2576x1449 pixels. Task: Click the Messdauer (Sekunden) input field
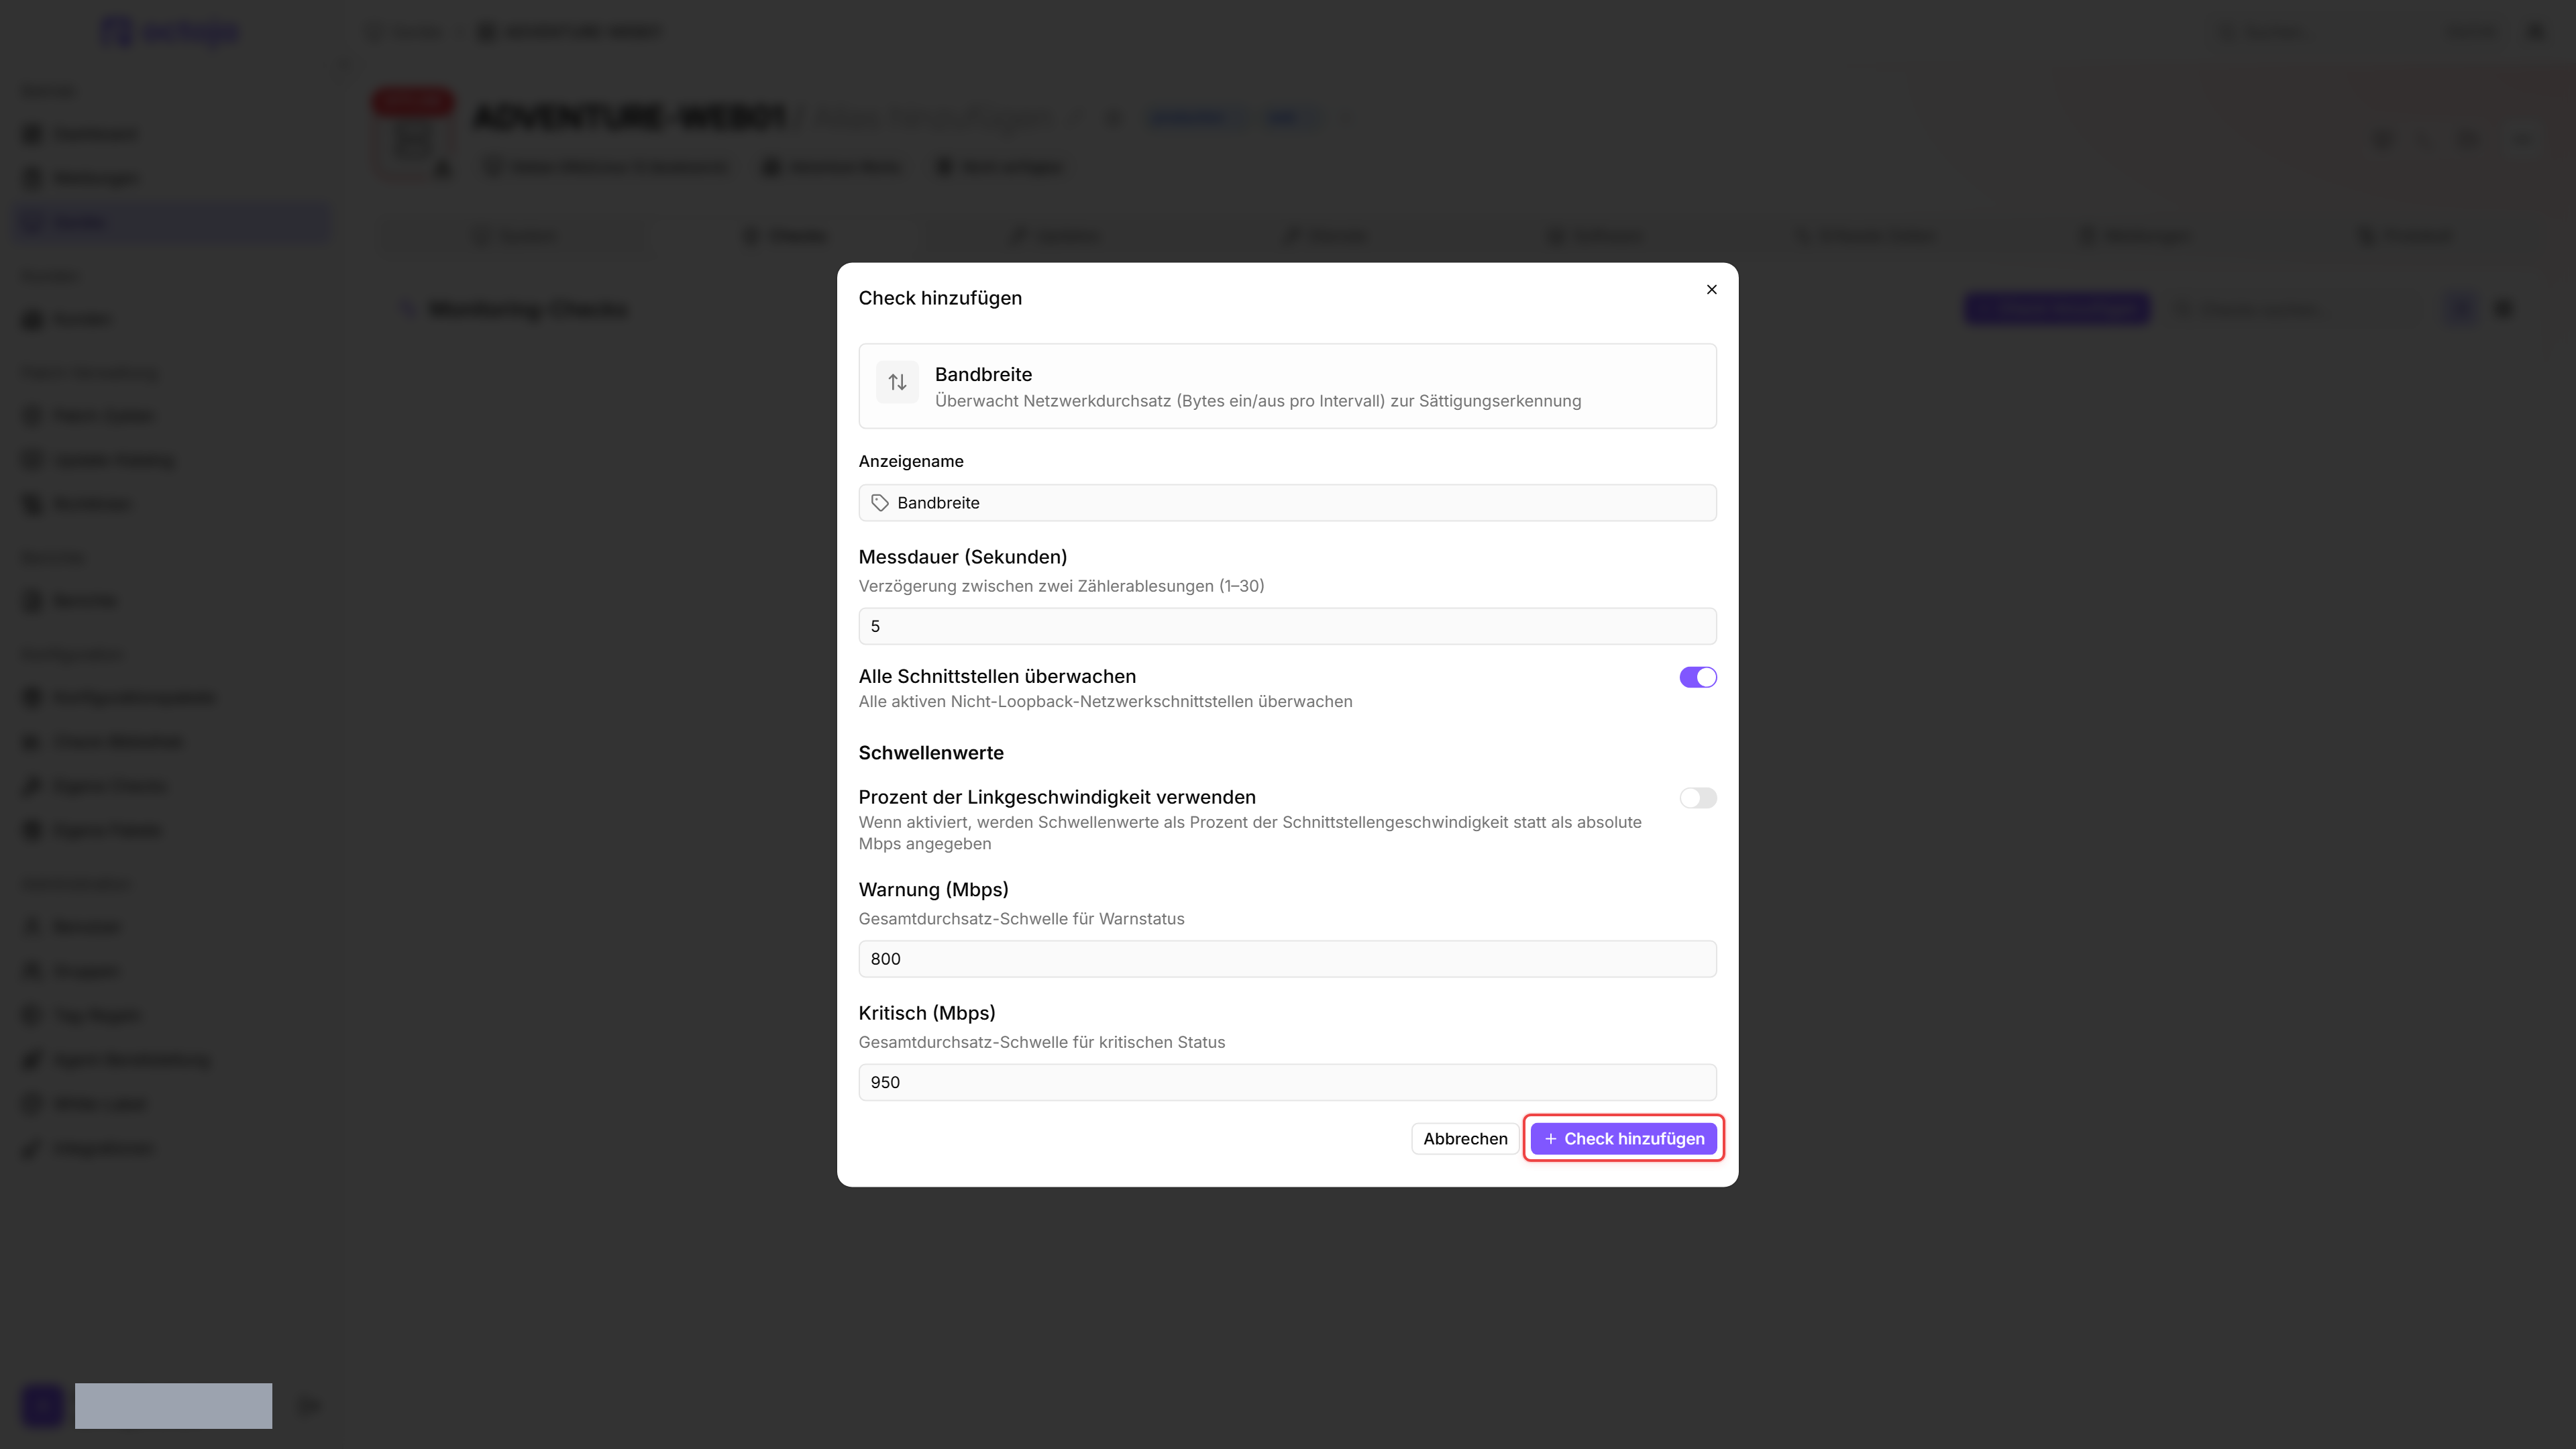pos(1287,626)
